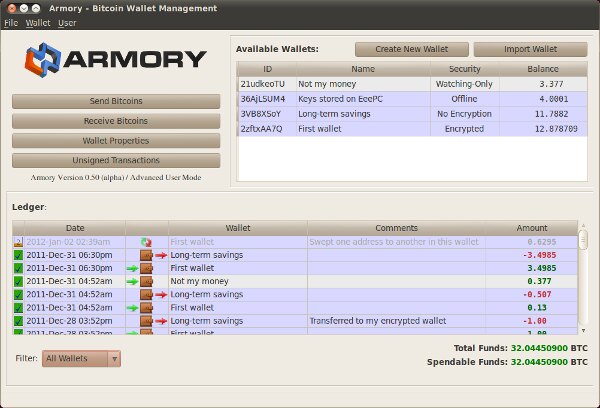This screenshot has width=600, height=408.
Task: Click the red sent arrow for the -3.4985 transaction
Action: (x=160, y=255)
